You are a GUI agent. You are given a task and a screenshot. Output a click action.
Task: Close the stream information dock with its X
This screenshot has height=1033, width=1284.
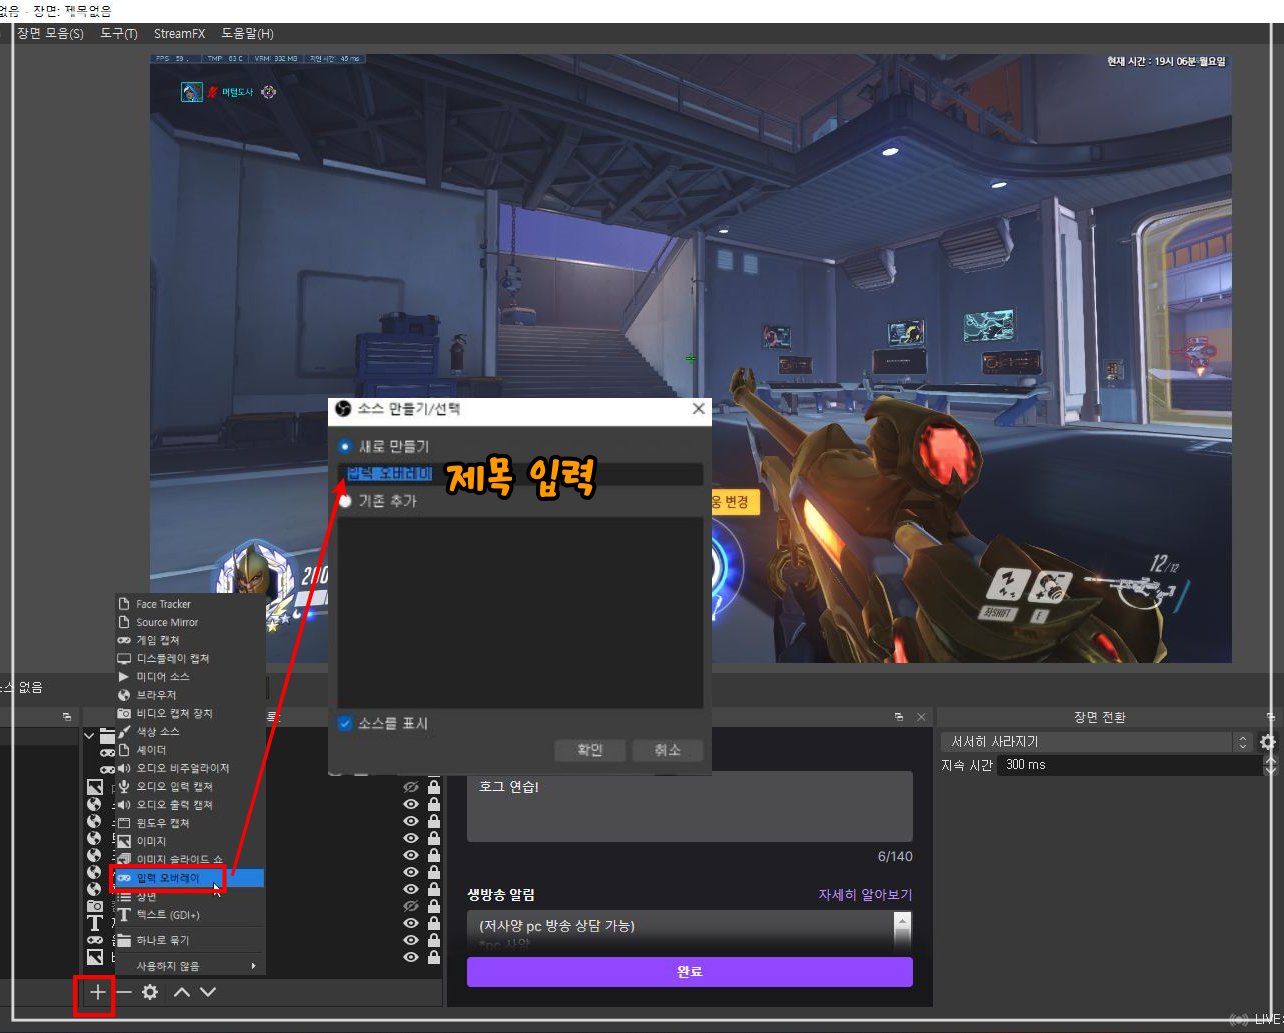(x=921, y=717)
